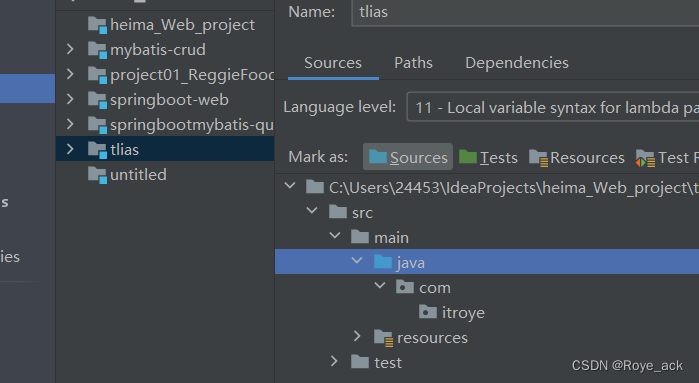Click the heima_Web_project module folder icon
The width and height of the screenshot is (699, 383).
(x=97, y=25)
